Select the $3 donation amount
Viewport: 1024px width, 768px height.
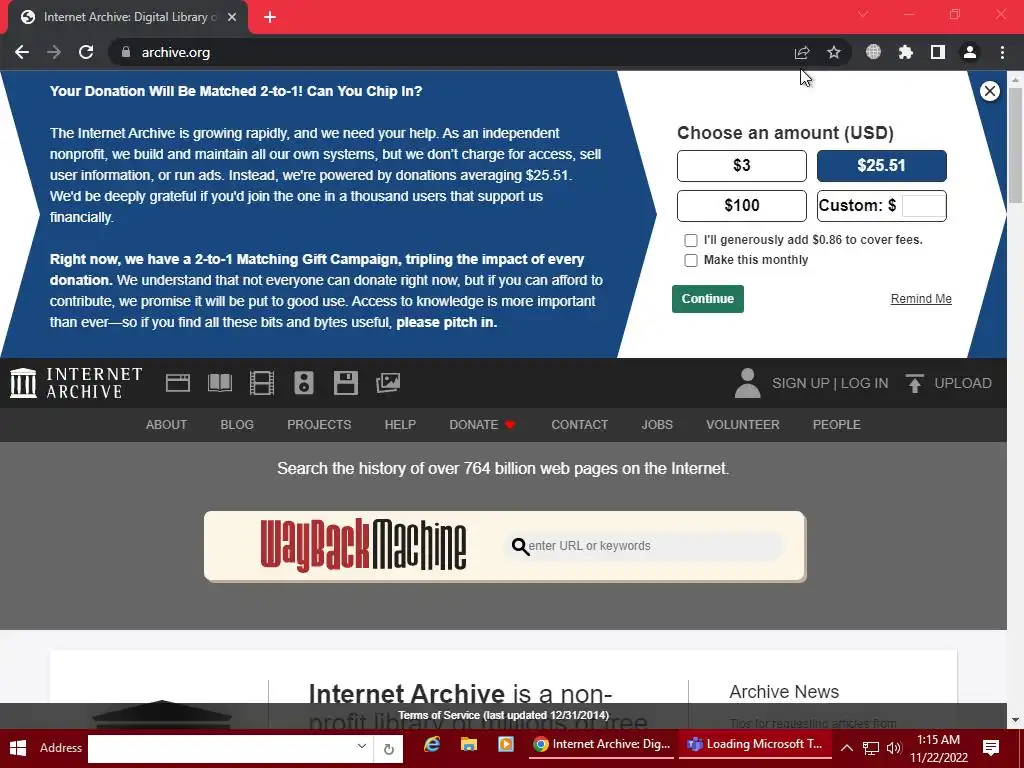point(742,166)
